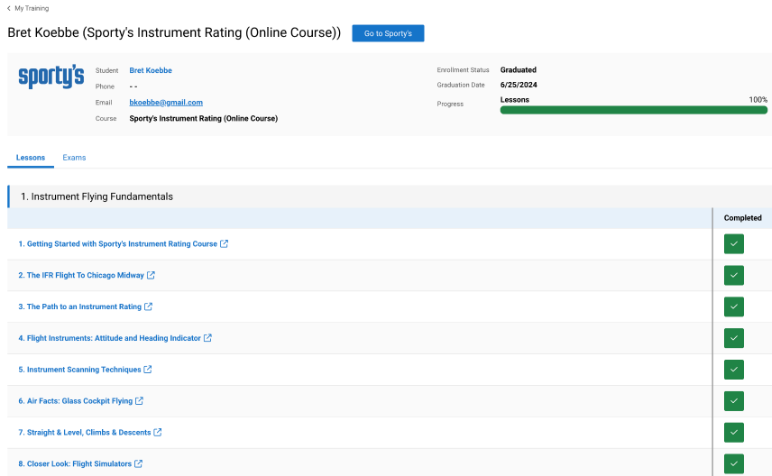Open external link icon for Attitude and Heading Indicator lesson

(x=208, y=338)
